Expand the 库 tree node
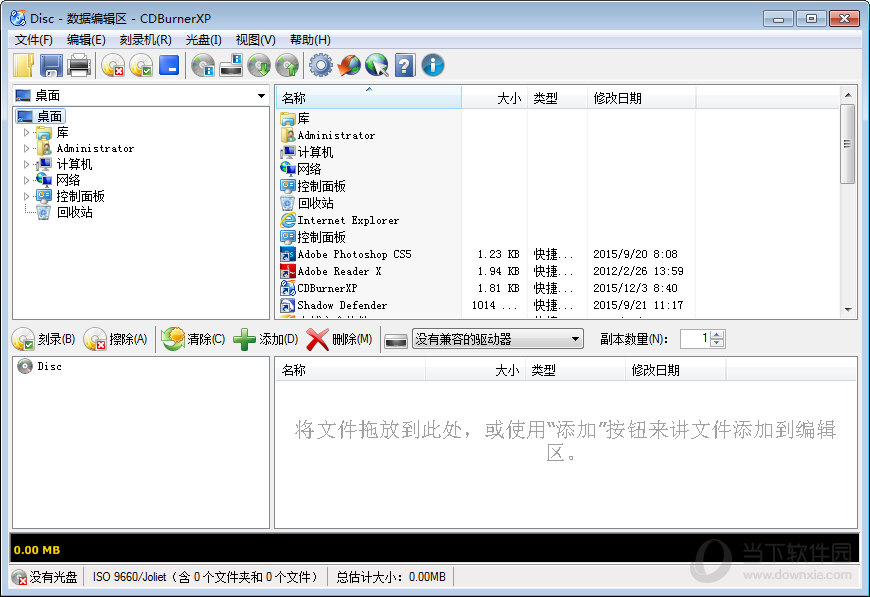The height and width of the screenshot is (597, 870). [27, 132]
